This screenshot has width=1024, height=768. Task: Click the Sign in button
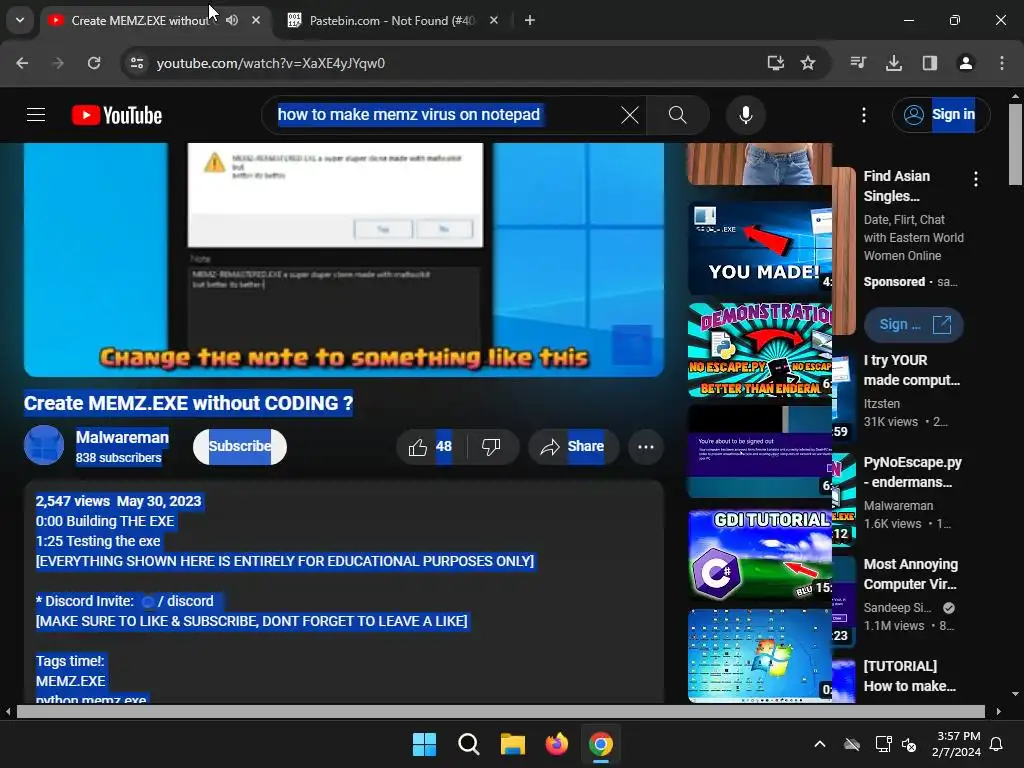click(x=941, y=115)
